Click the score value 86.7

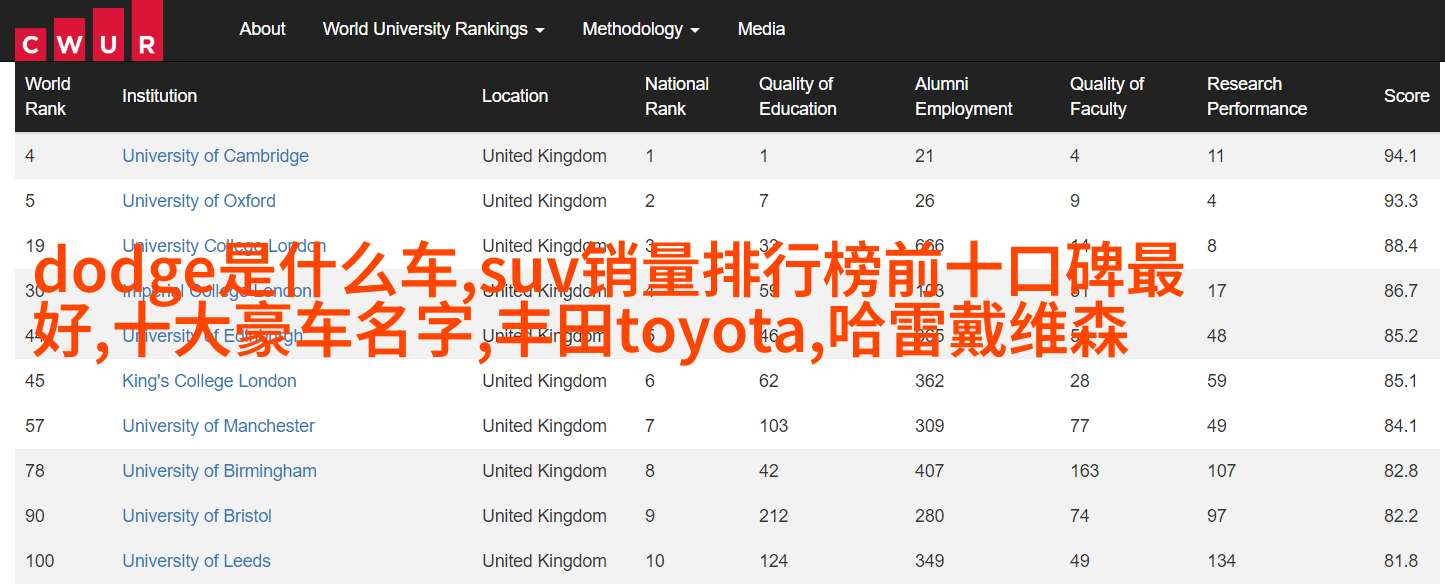(1401, 291)
